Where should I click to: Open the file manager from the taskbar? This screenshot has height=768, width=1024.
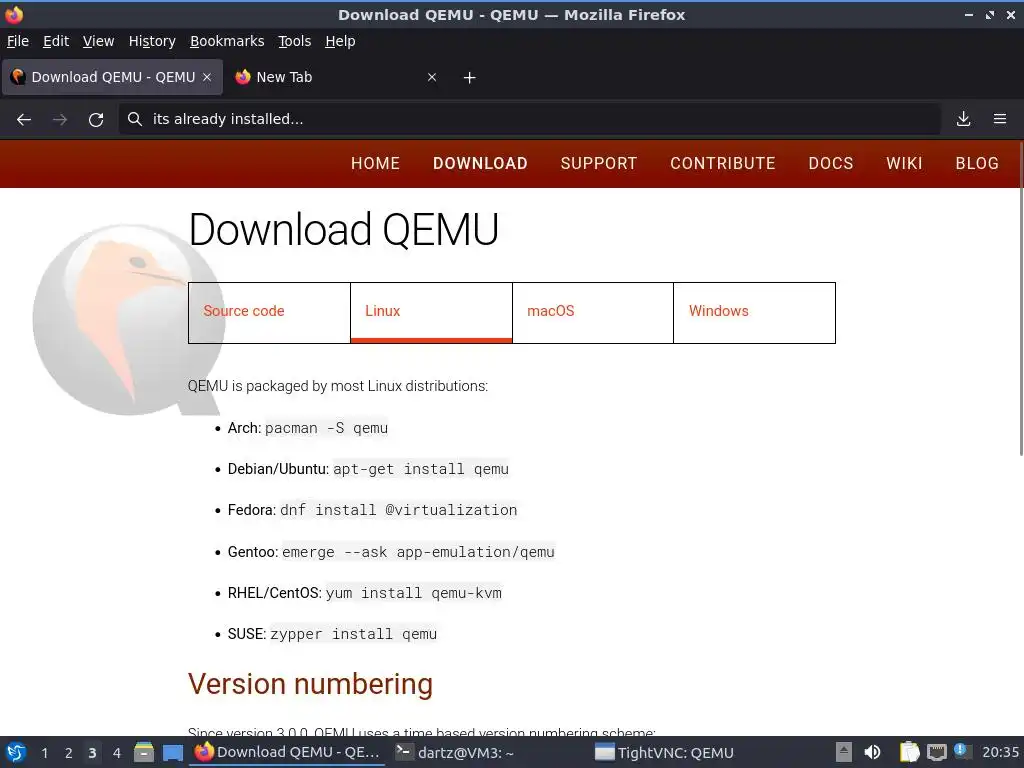click(144, 752)
